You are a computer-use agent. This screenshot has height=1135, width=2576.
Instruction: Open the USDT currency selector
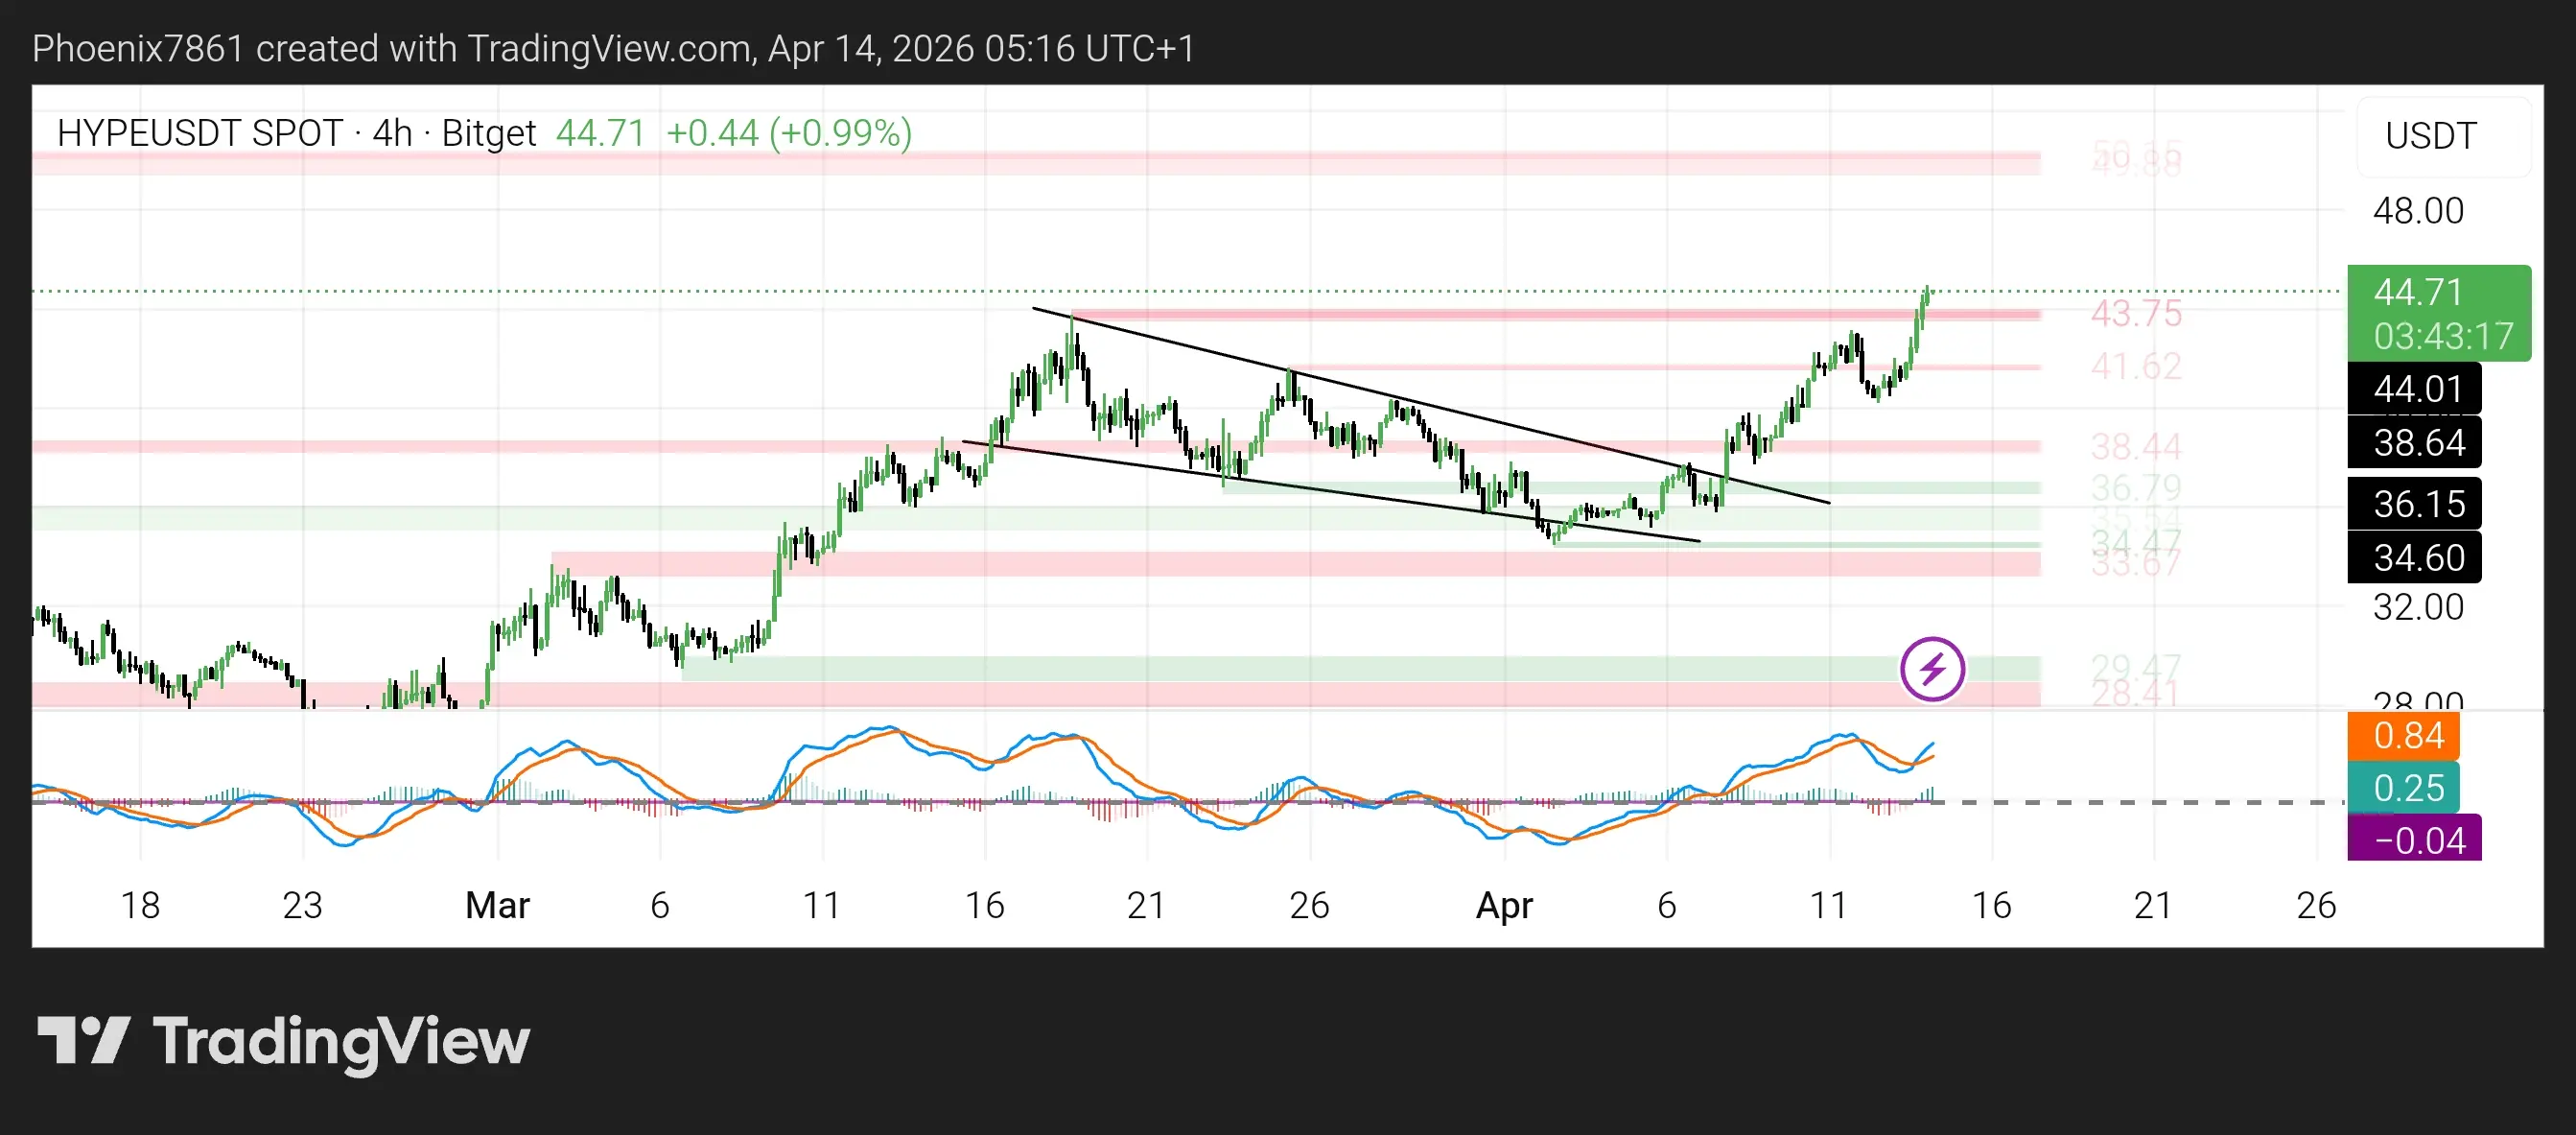click(2430, 136)
